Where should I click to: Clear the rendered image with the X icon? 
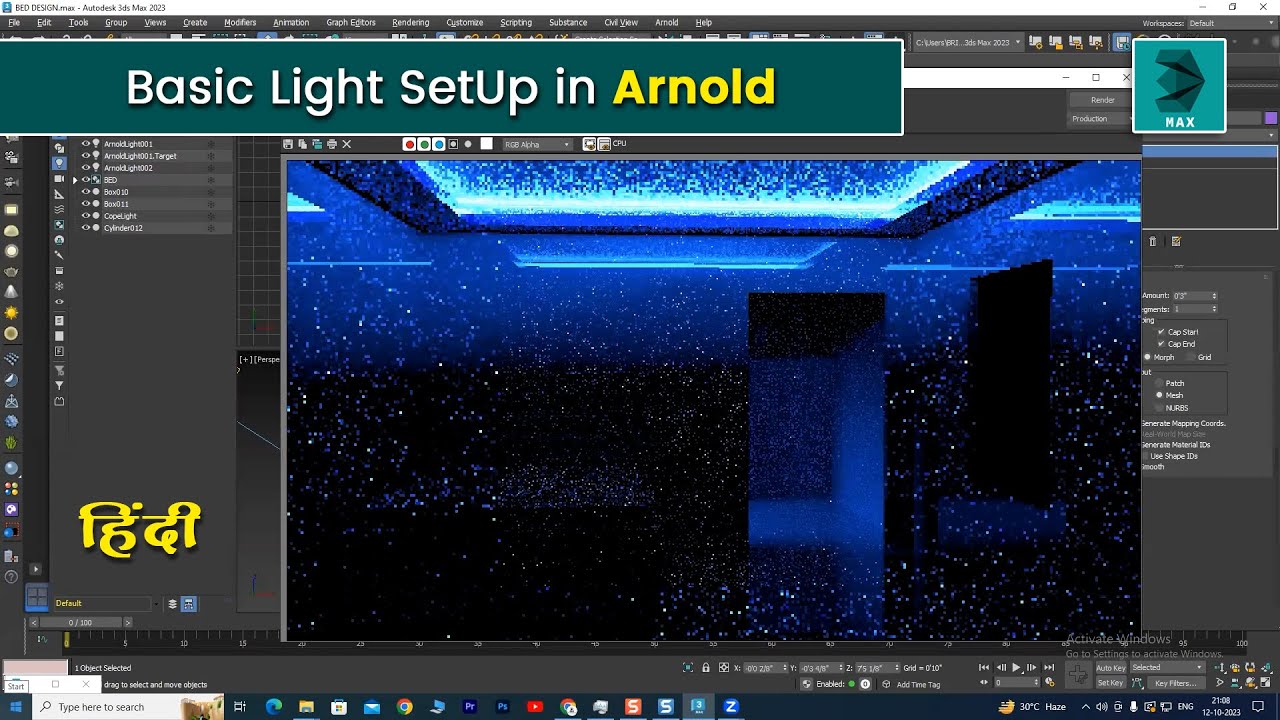pyautogui.click(x=347, y=144)
